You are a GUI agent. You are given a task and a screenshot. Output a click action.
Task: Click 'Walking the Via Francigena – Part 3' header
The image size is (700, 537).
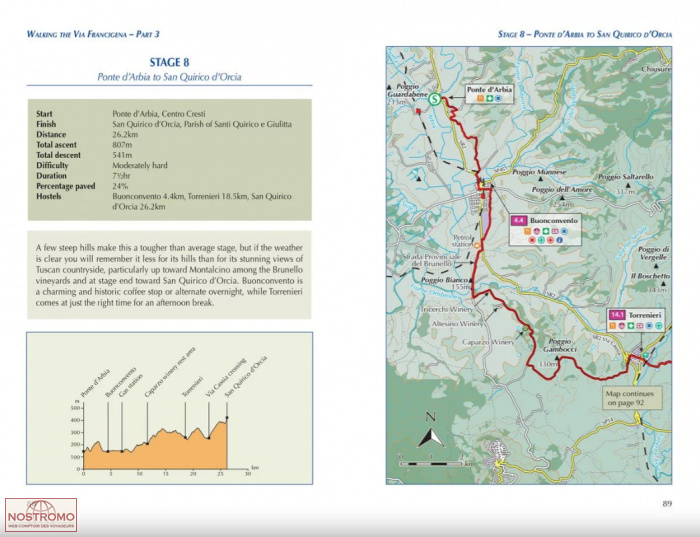93,34
